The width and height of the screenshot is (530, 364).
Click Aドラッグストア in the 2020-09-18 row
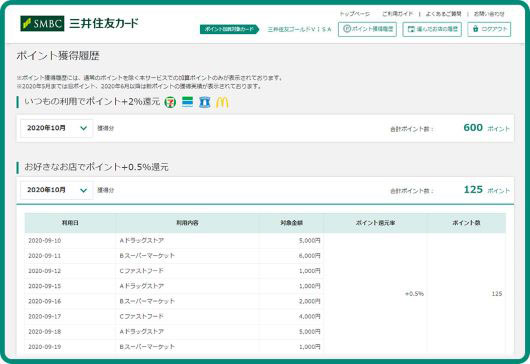(x=142, y=332)
